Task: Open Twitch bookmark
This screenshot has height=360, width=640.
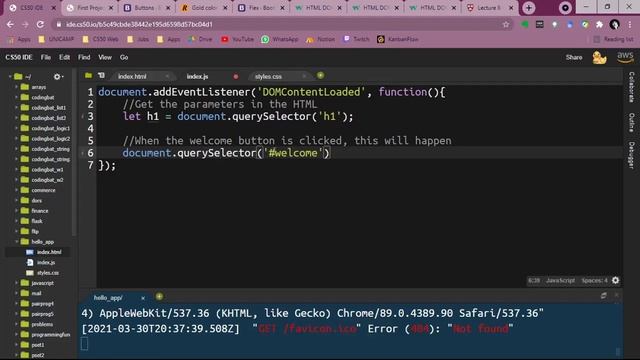Action: click(x=356, y=39)
